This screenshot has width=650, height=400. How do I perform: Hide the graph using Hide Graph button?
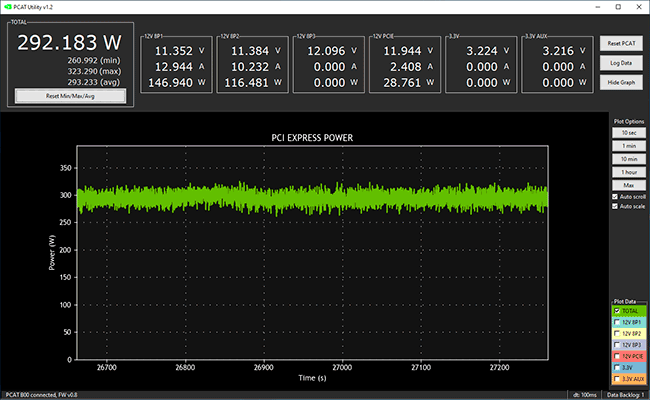pos(621,81)
